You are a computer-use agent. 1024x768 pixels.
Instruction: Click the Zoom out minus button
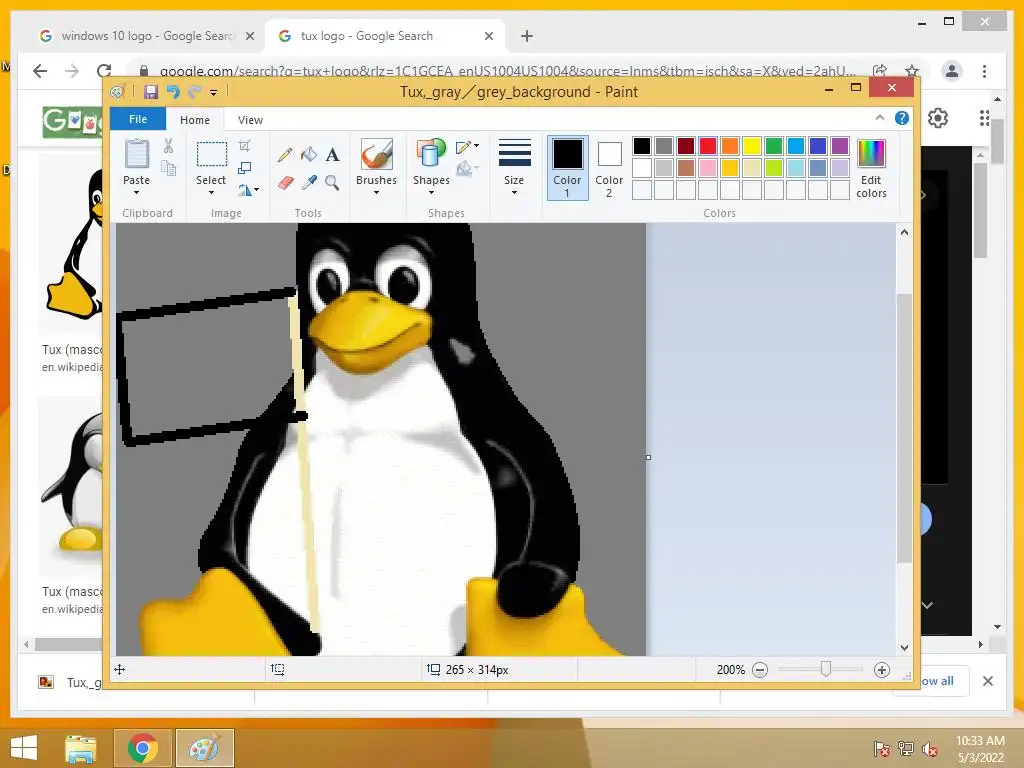pyautogui.click(x=760, y=670)
